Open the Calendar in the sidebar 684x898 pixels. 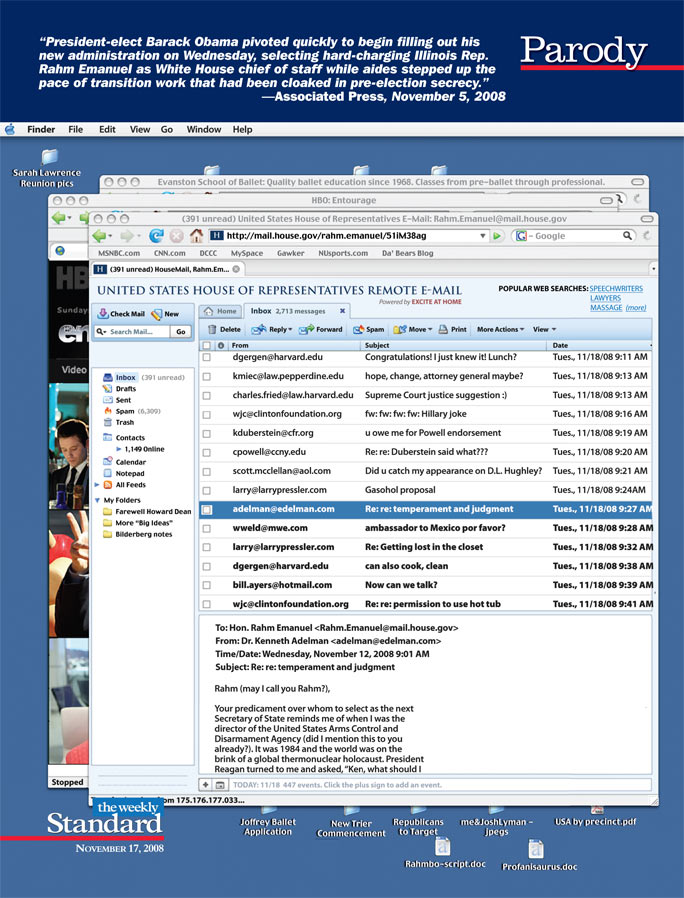[130, 462]
